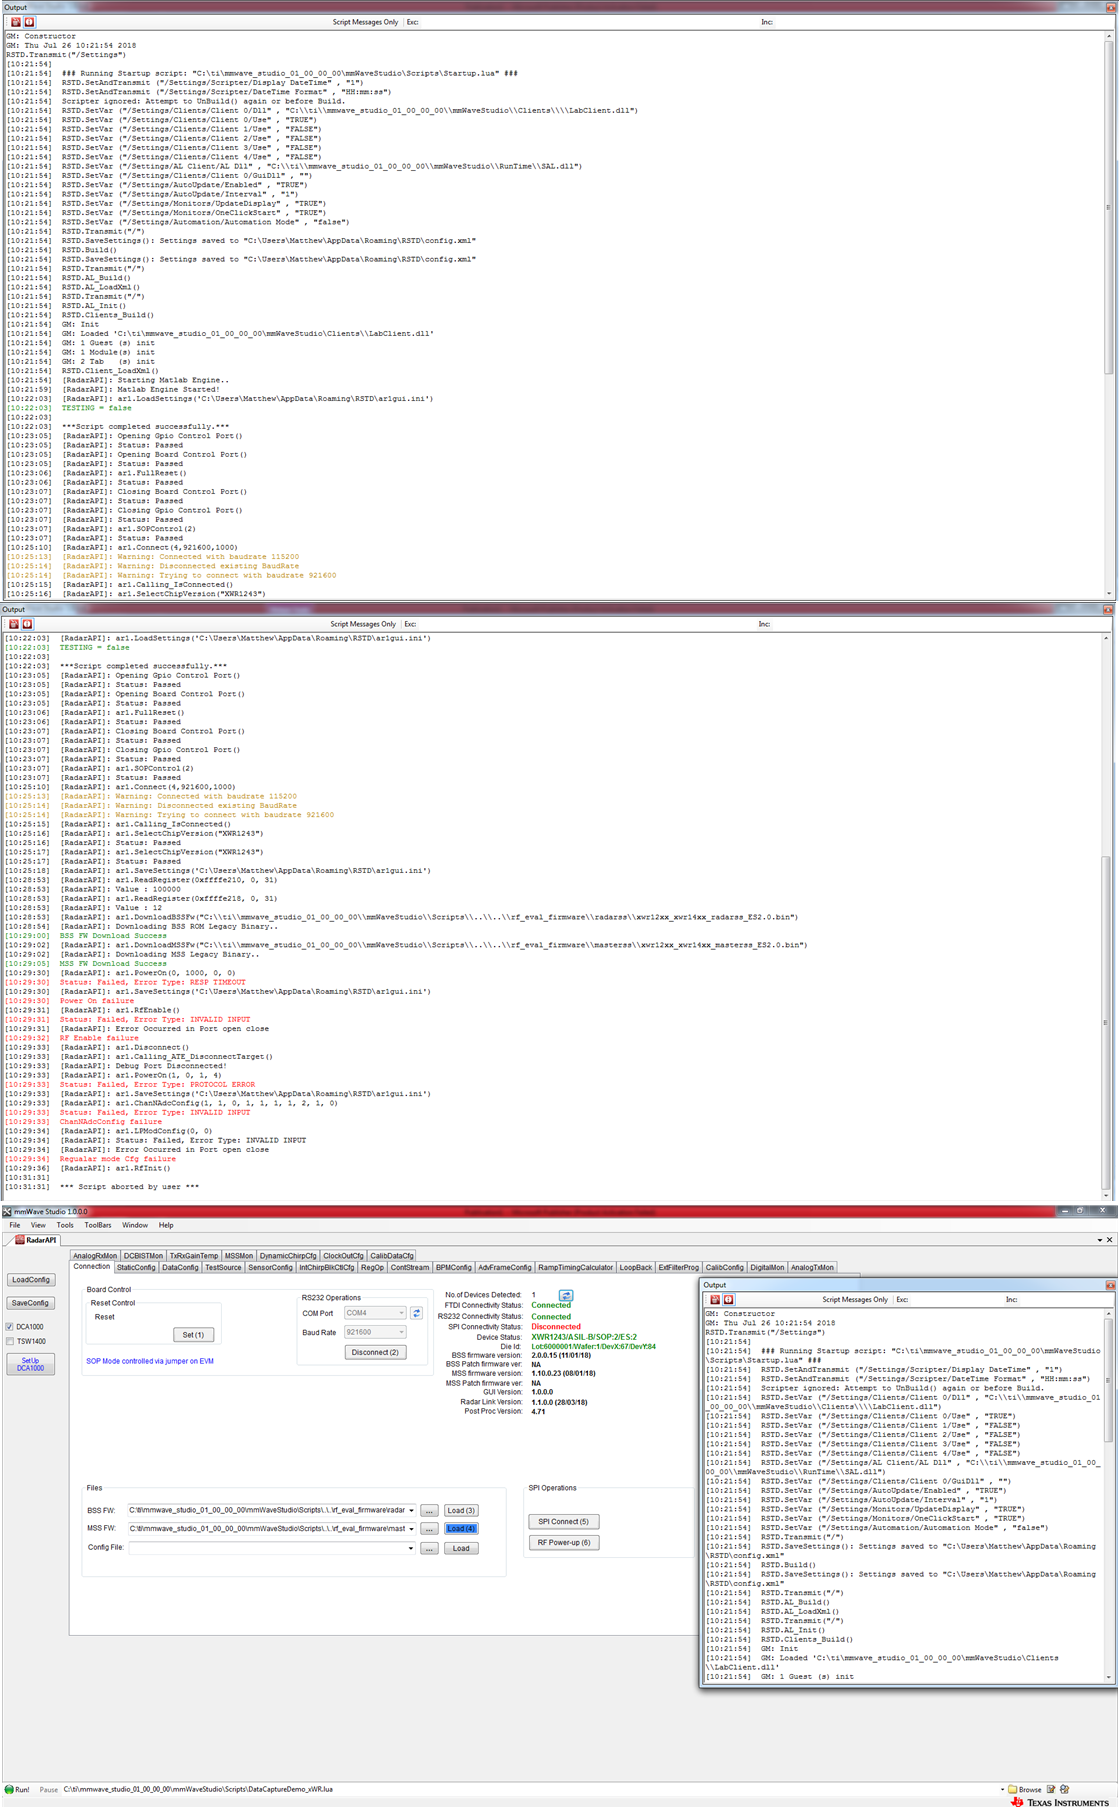Open the Window menu
The image size is (1119, 1807).
[x=135, y=1225]
